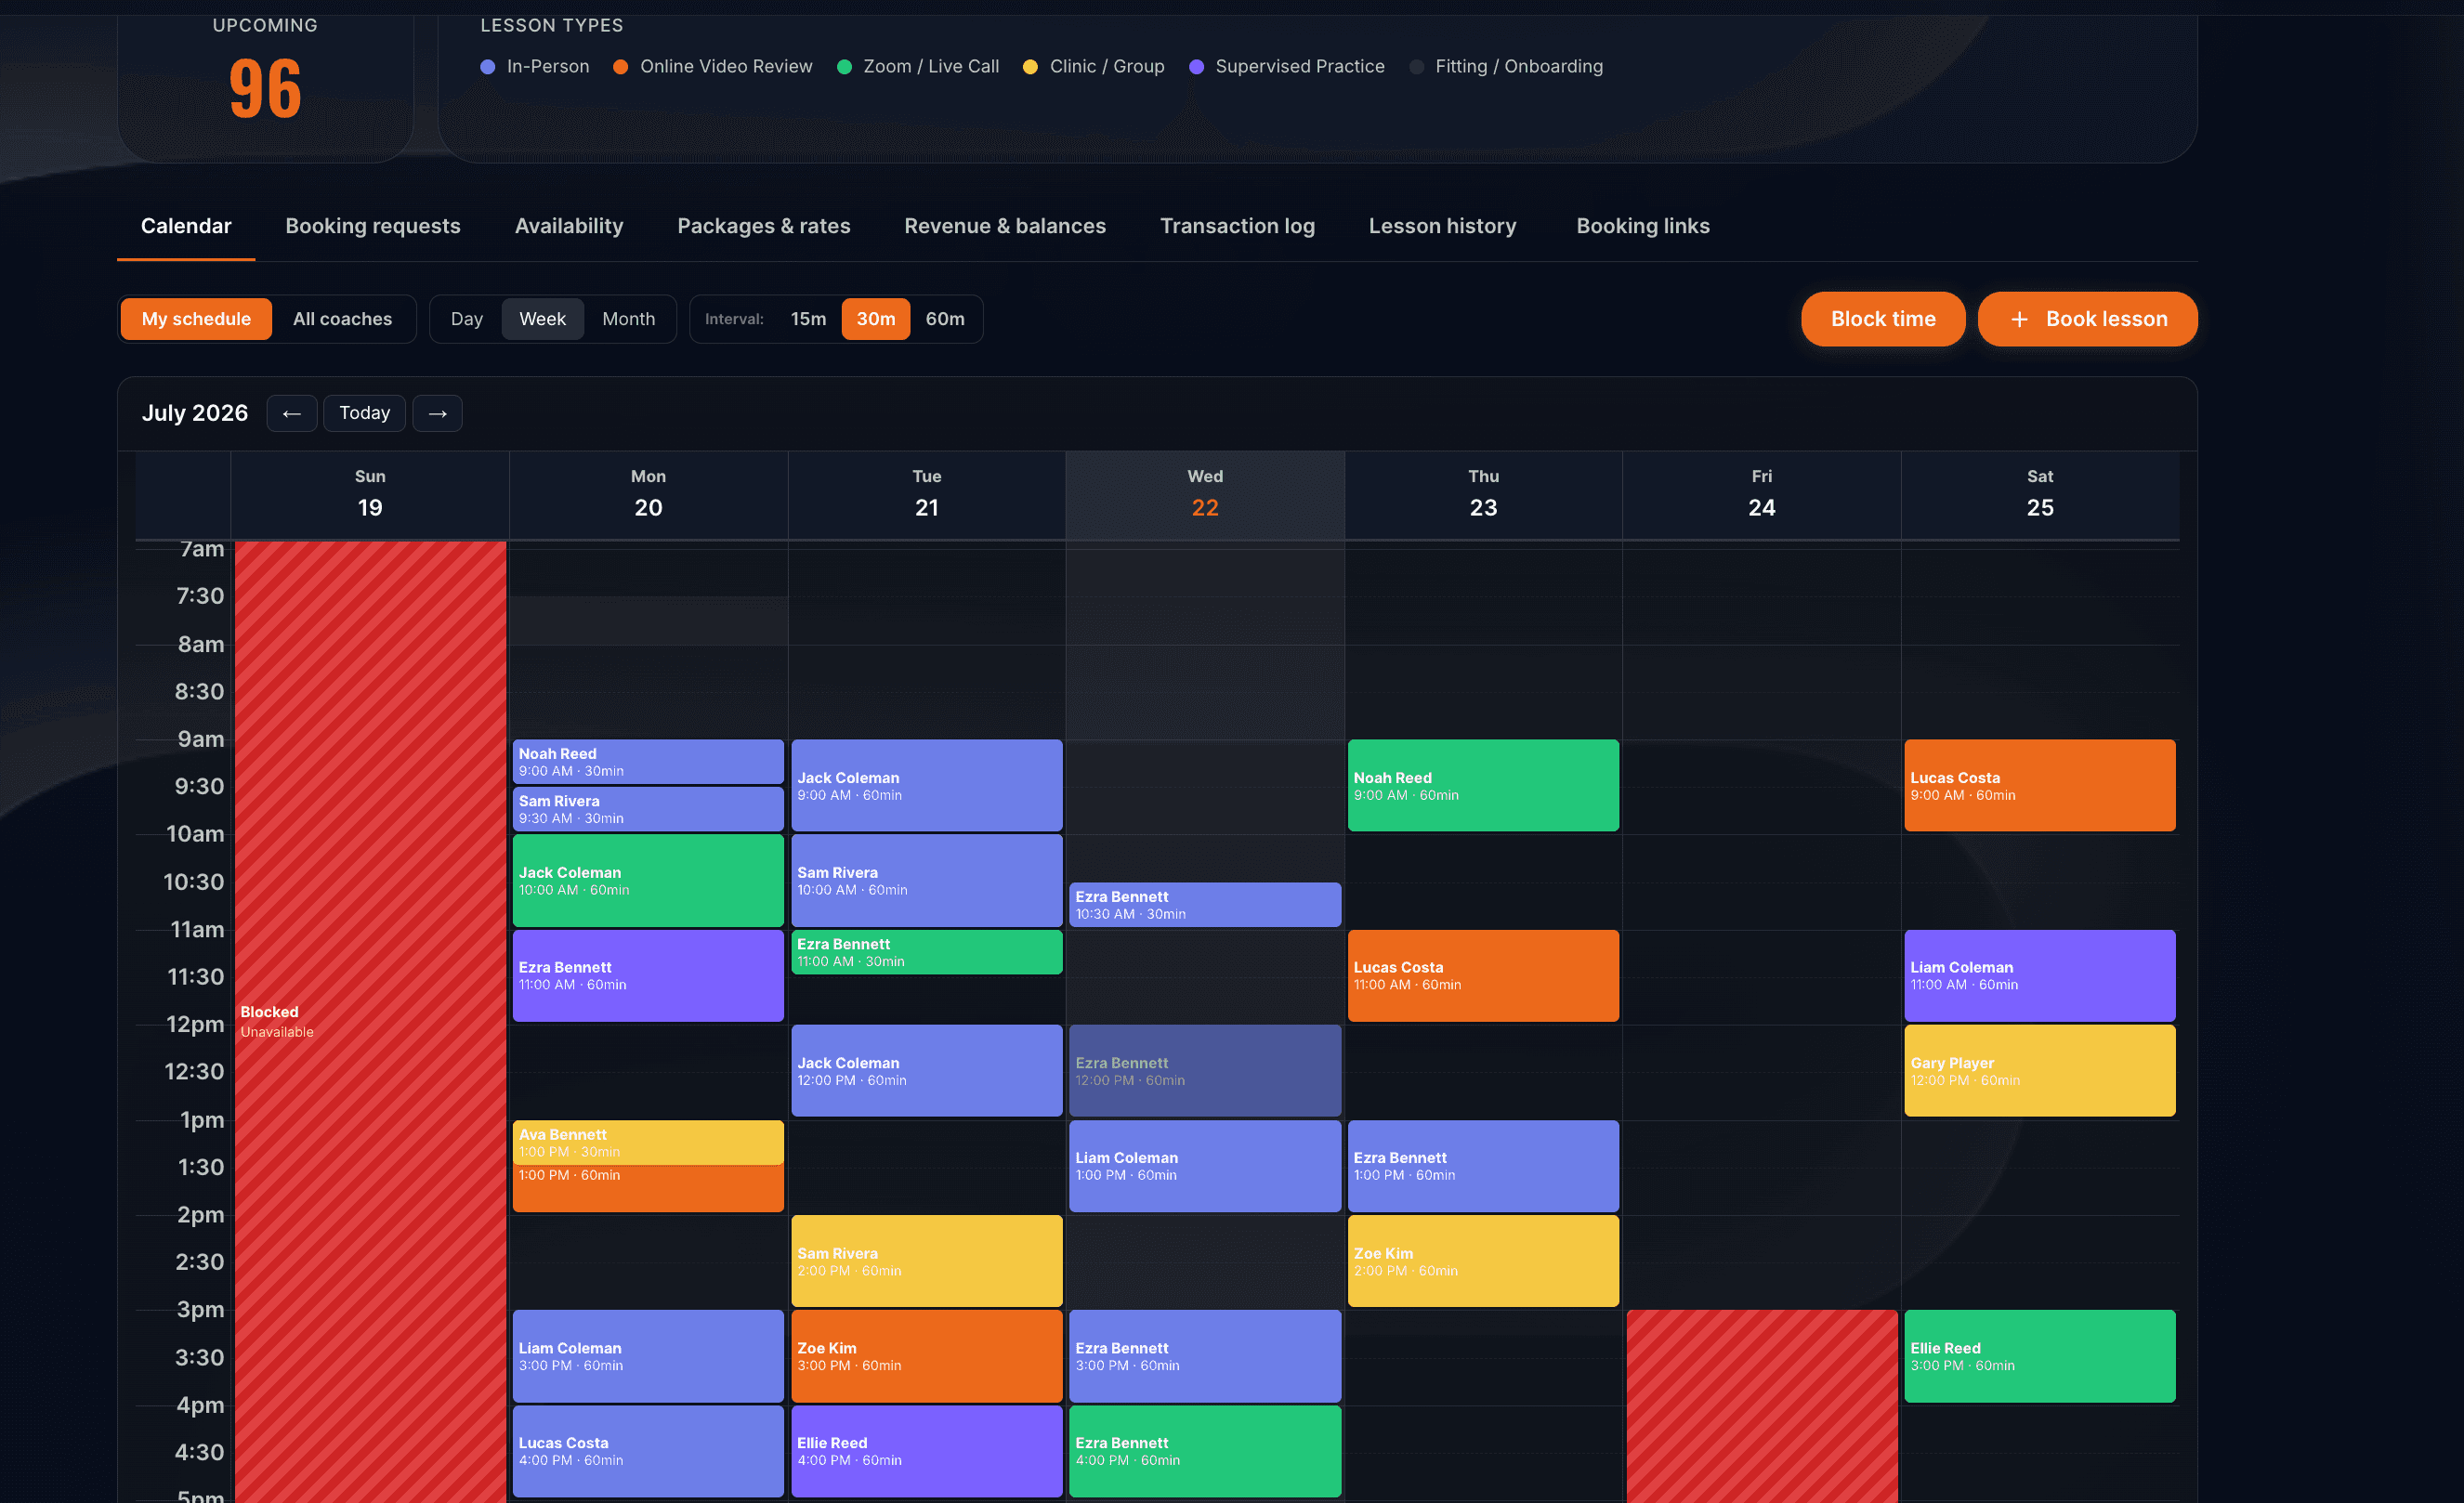Image resolution: width=2464 pixels, height=1503 pixels.
Task: Open Gary Player's Saturday 12:00 PM lesson
Action: [2039, 1070]
